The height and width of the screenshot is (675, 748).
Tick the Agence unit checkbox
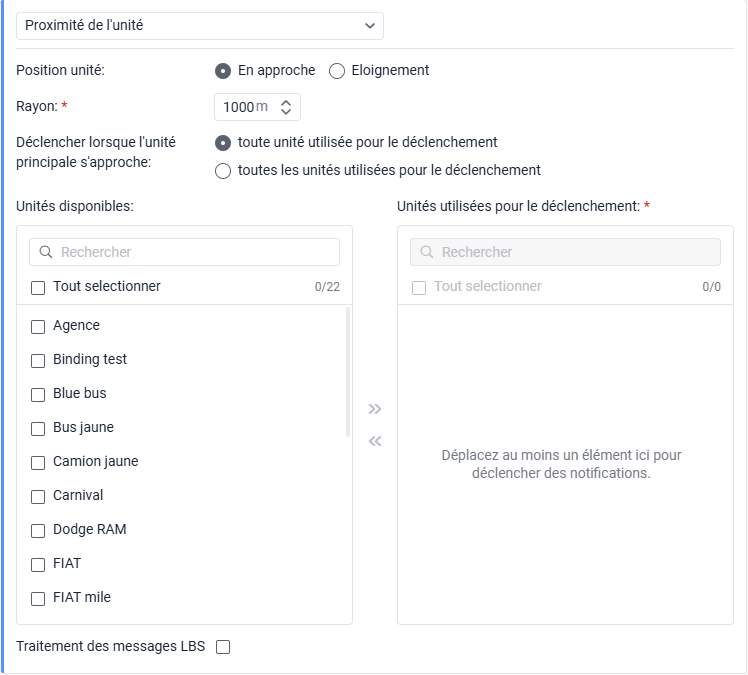38,326
